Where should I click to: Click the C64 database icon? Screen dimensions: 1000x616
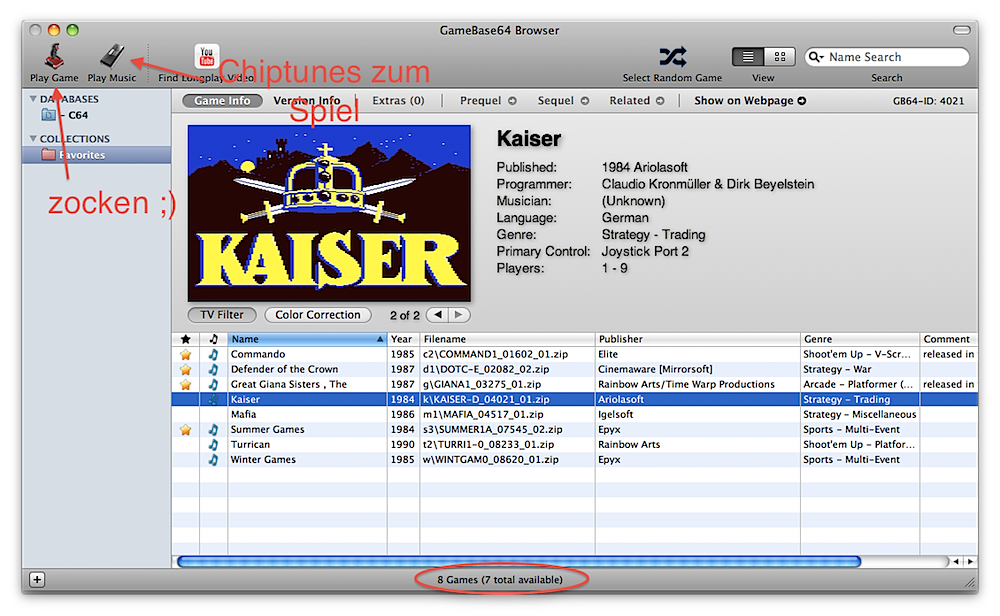48,115
